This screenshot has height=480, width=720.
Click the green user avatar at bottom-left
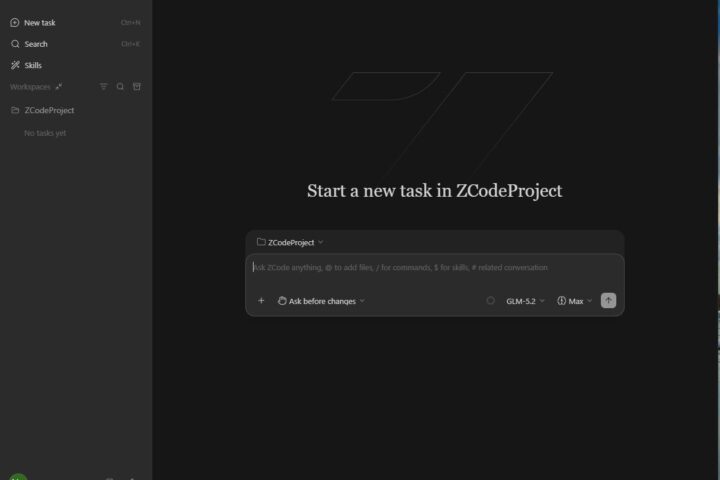(x=18, y=477)
